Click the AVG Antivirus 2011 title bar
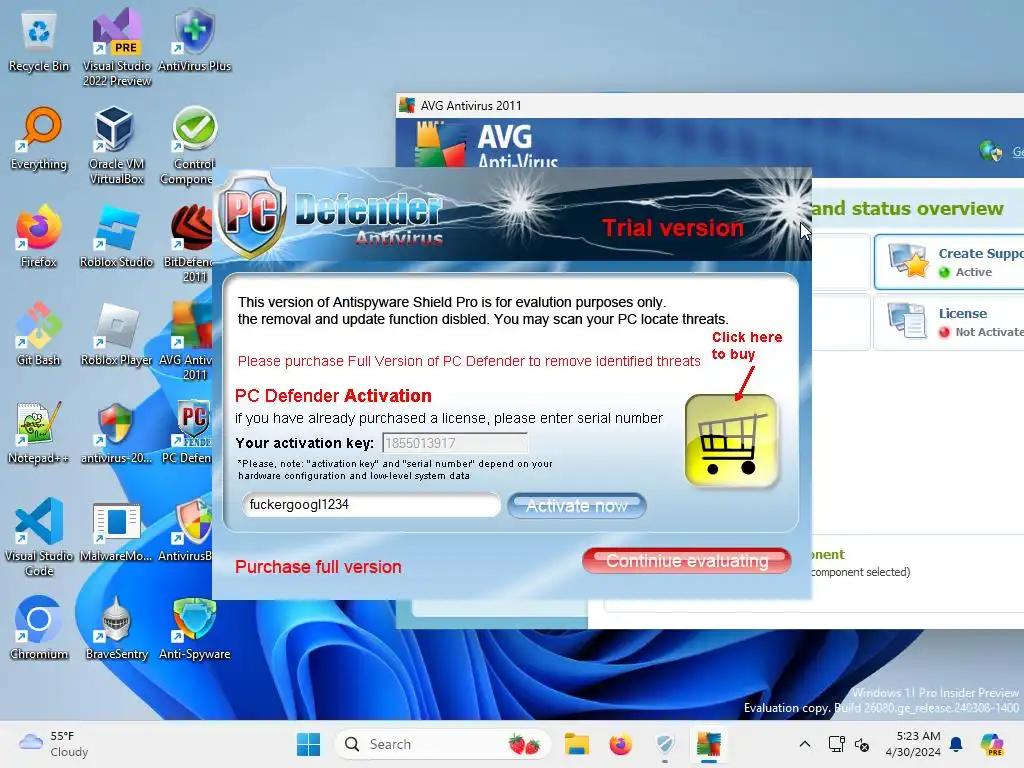The height and width of the screenshot is (768, 1024). [x=710, y=105]
